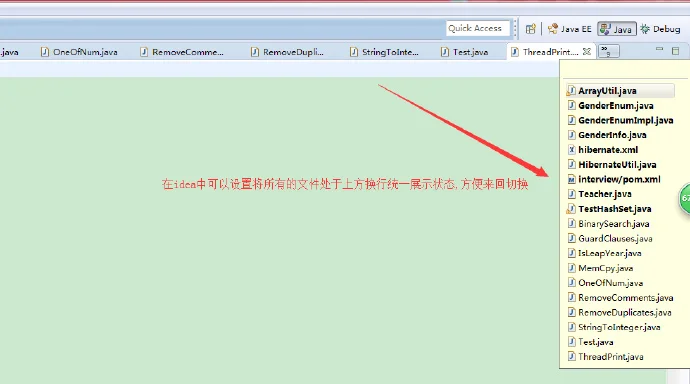This screenshot has width=690, height=384.
Task: Switch to the Java EE perspective
Action: tap(569, 29)
